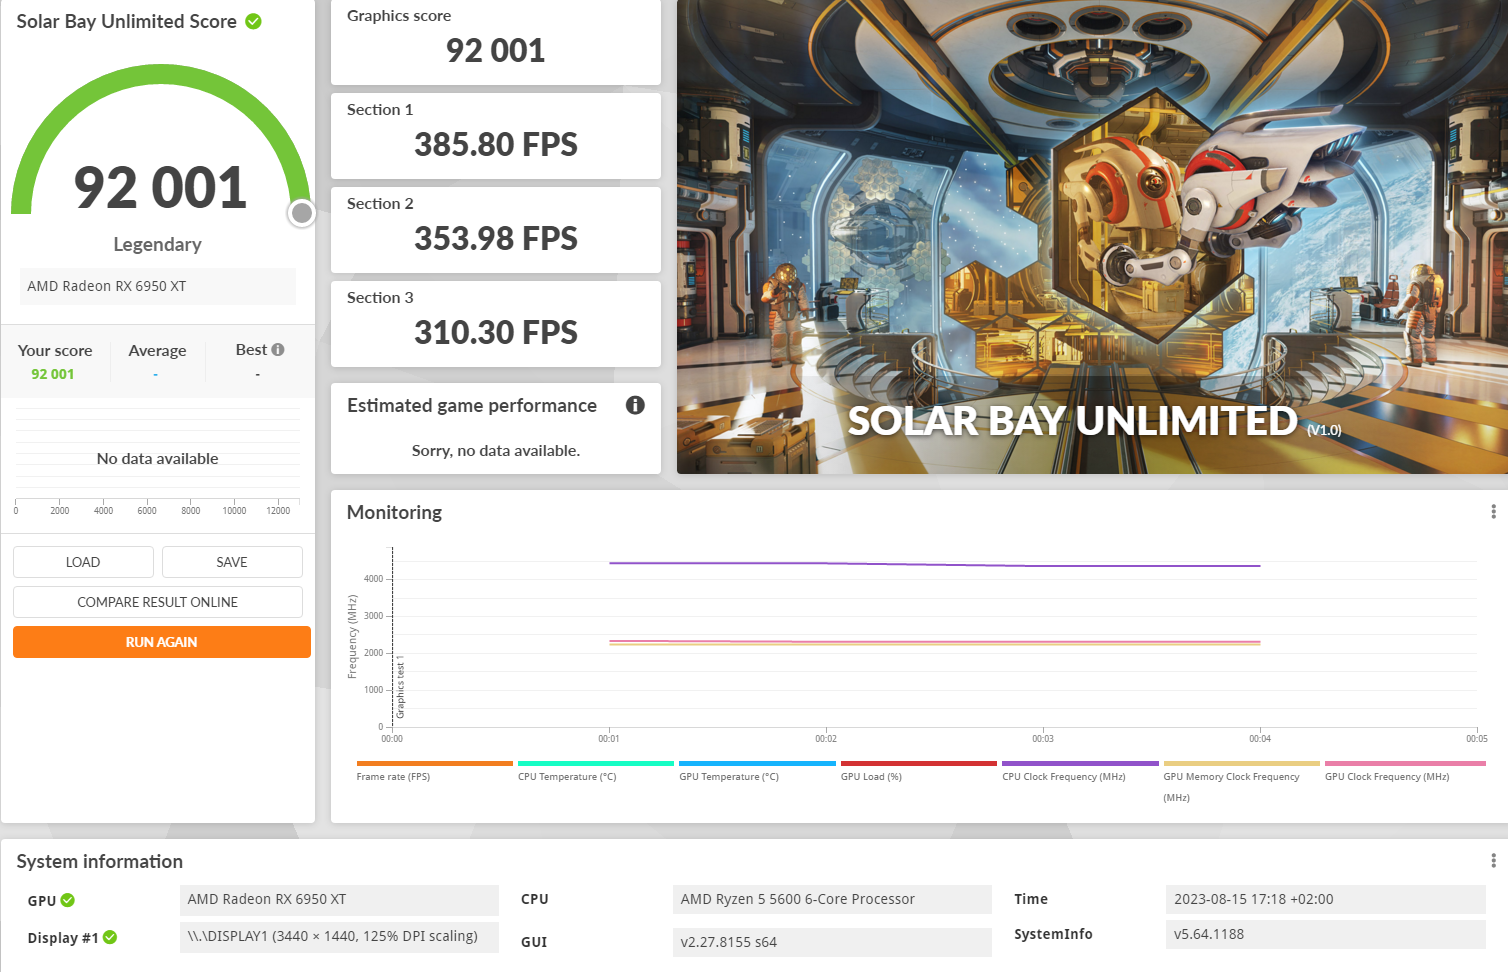Click the Estimated game performance heading
Image resolution: width=1508 pixels, height=972 pixels.
click(472, 405)
